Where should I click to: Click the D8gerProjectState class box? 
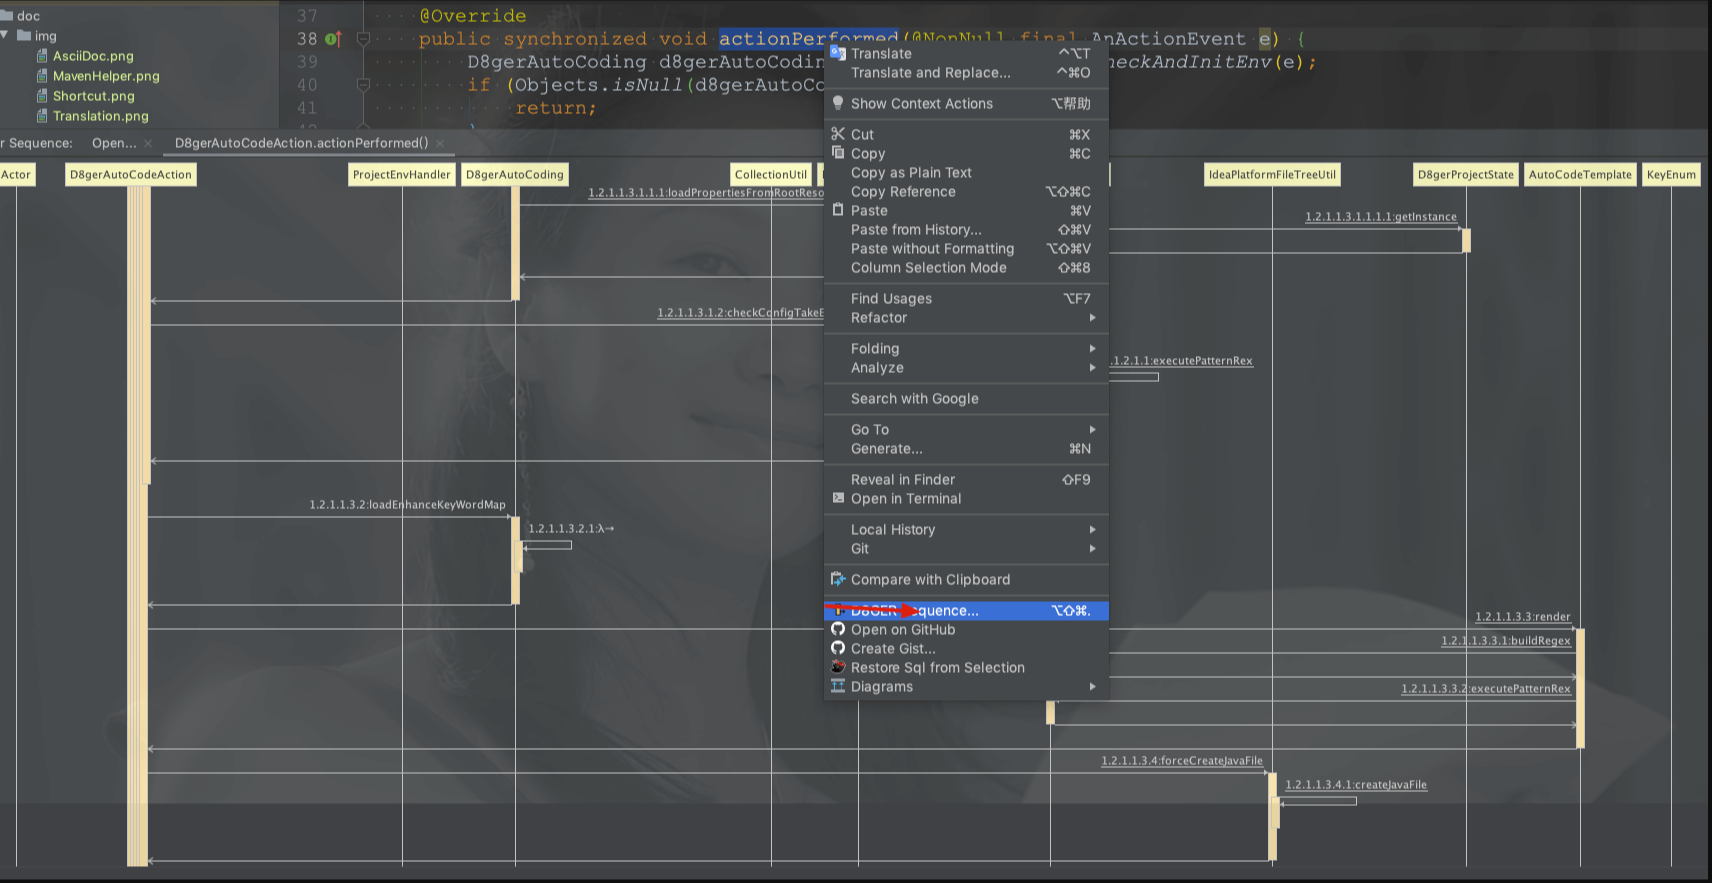click(1466, 175)
